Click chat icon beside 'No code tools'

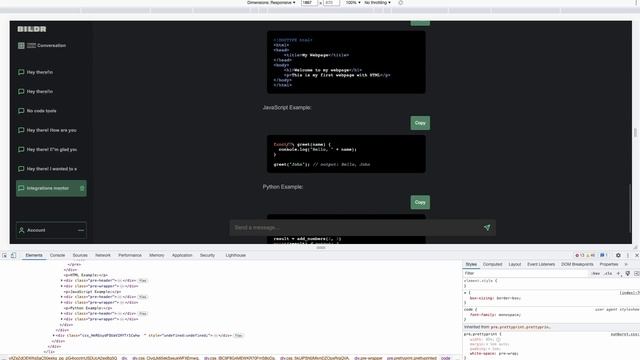click(x=21, y=111)
